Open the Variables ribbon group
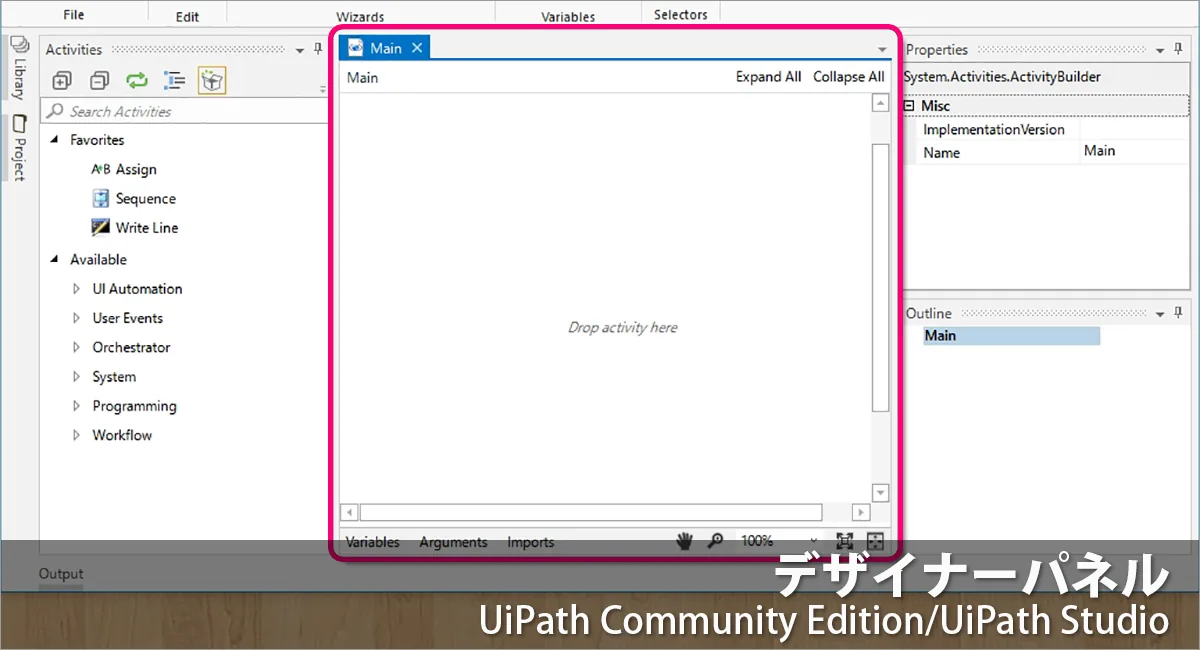The image size is (1200, 650). [568, 16]
